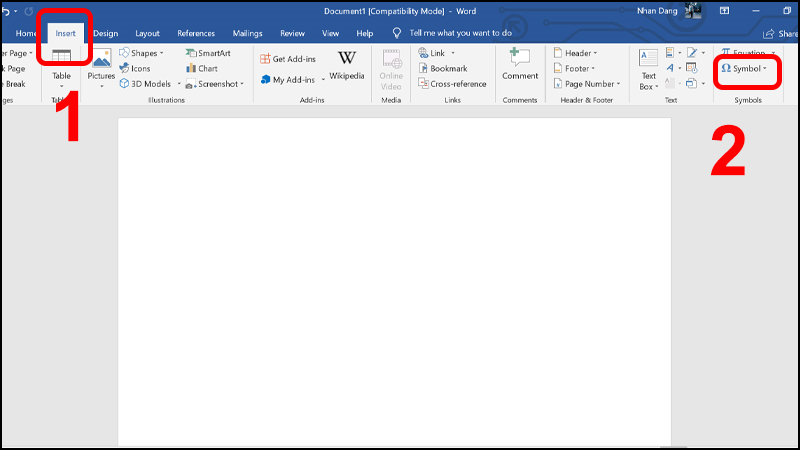Click Get Add-ins
This screenshot has height=450, width=800.
coord(287,59)
